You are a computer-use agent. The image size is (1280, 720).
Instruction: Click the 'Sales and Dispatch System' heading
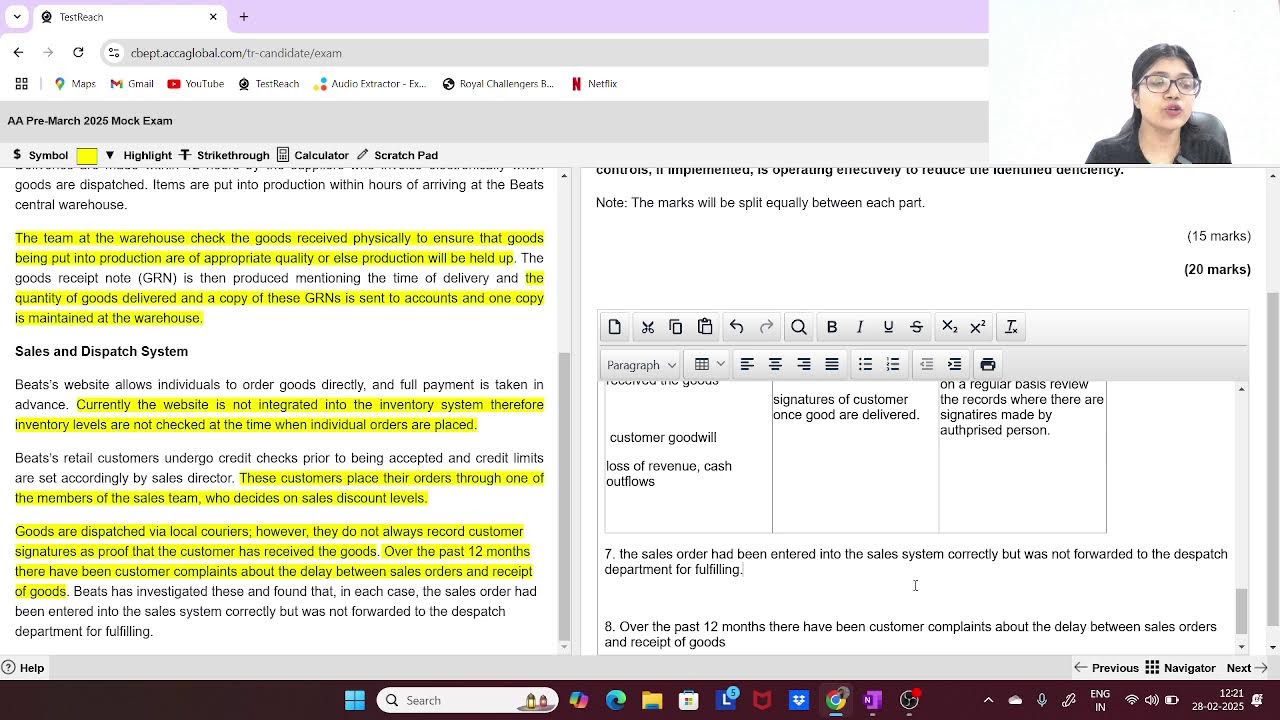pyautogui.click(x=101, y=352)
